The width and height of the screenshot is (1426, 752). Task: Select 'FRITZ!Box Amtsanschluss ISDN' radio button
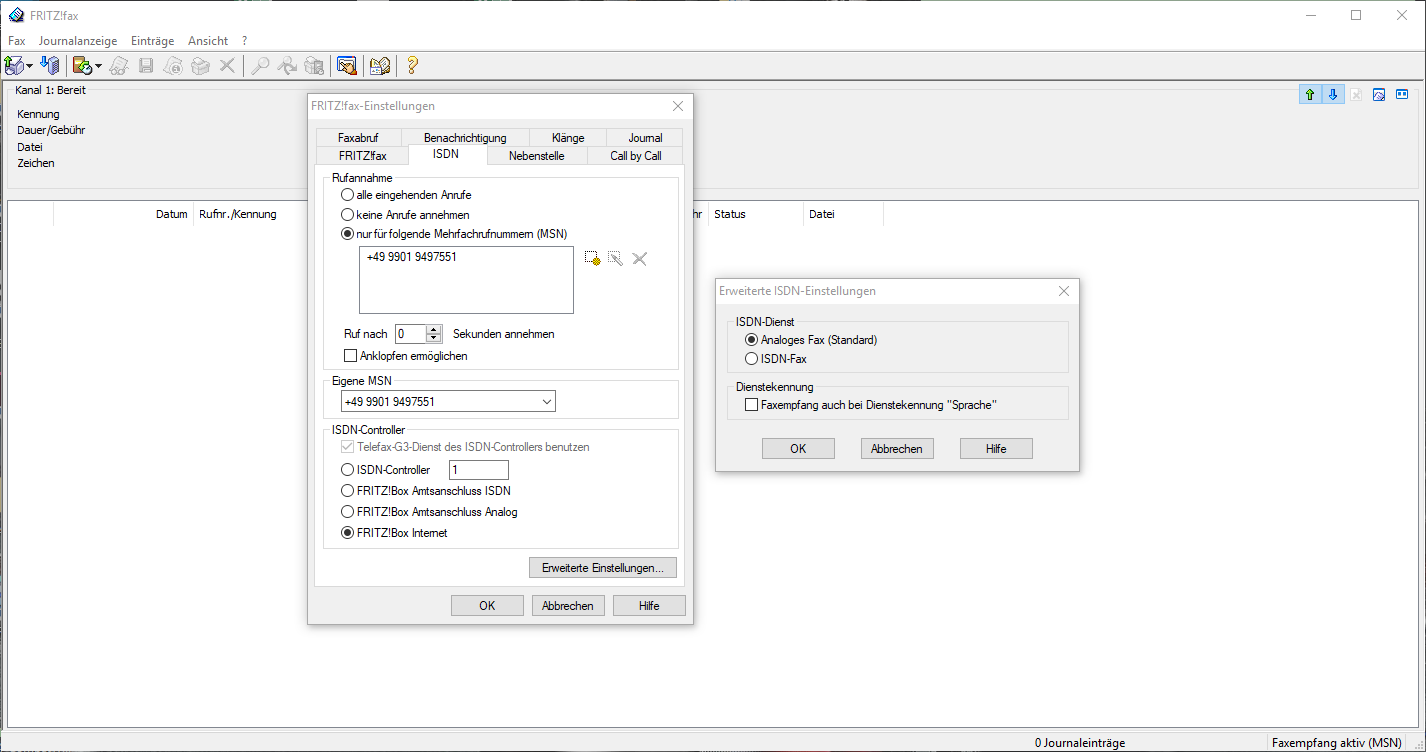coord(348,491)
